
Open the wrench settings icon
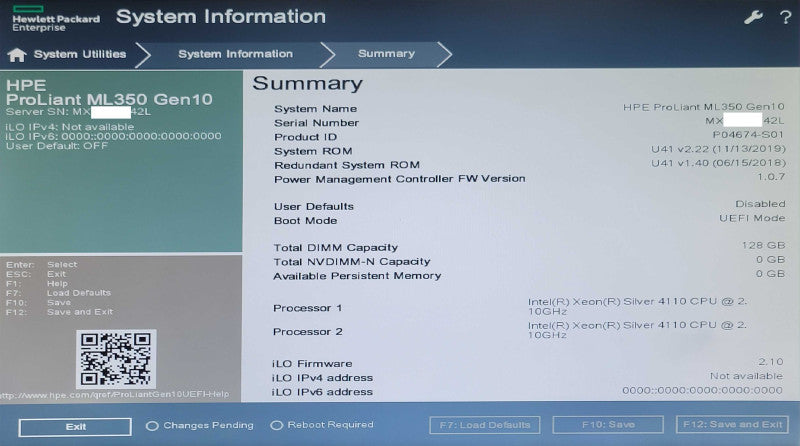click(x=753, y=17)
